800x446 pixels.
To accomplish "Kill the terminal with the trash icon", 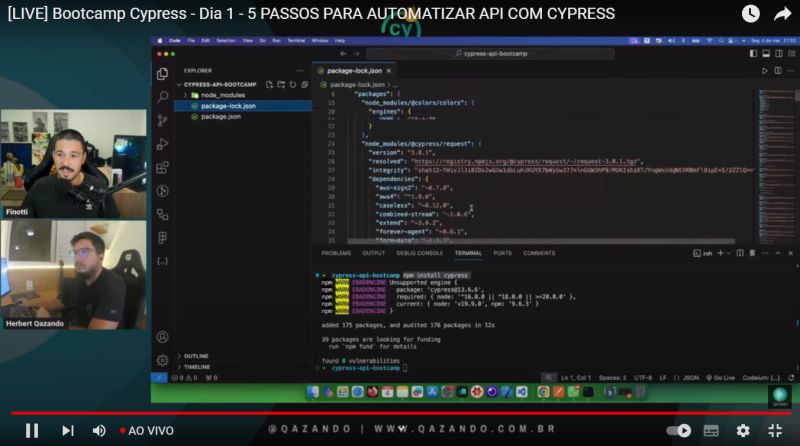I will tap(752, 253).
